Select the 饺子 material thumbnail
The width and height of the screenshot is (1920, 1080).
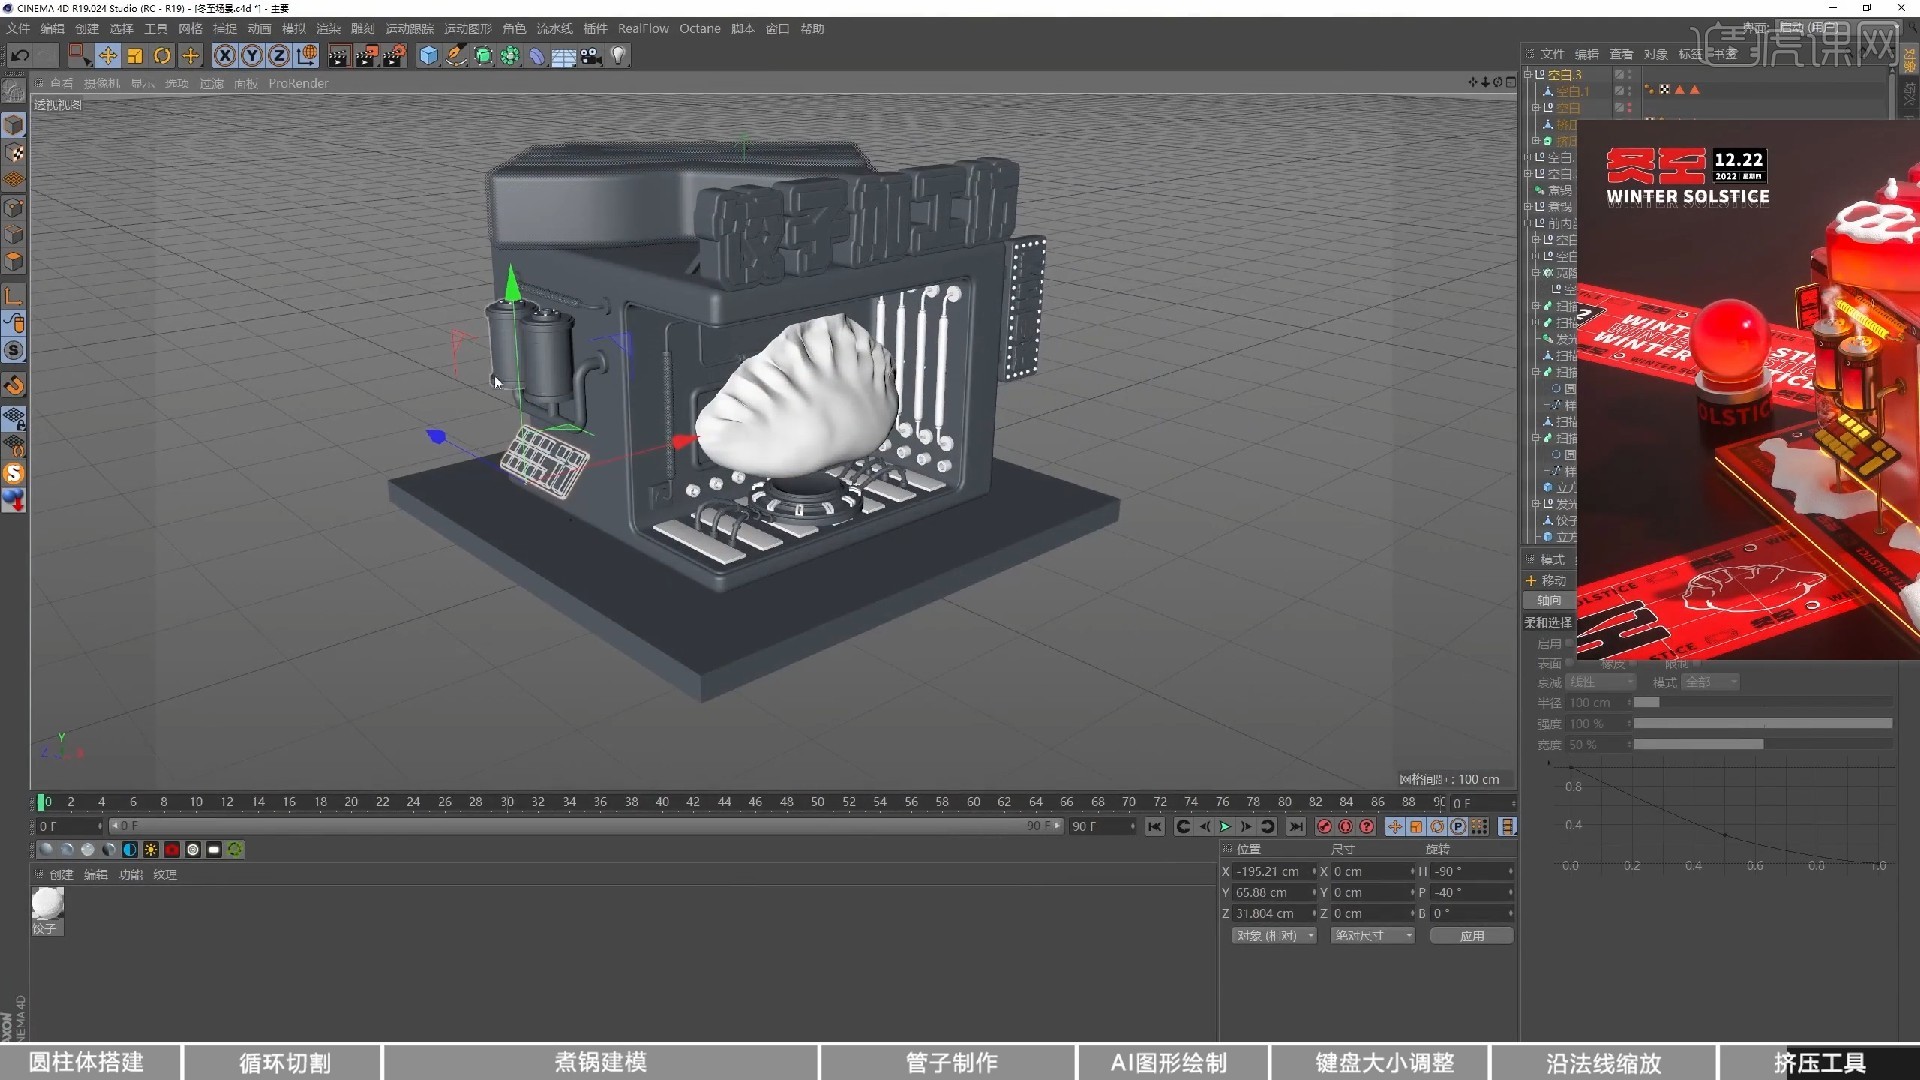(47, 903)
